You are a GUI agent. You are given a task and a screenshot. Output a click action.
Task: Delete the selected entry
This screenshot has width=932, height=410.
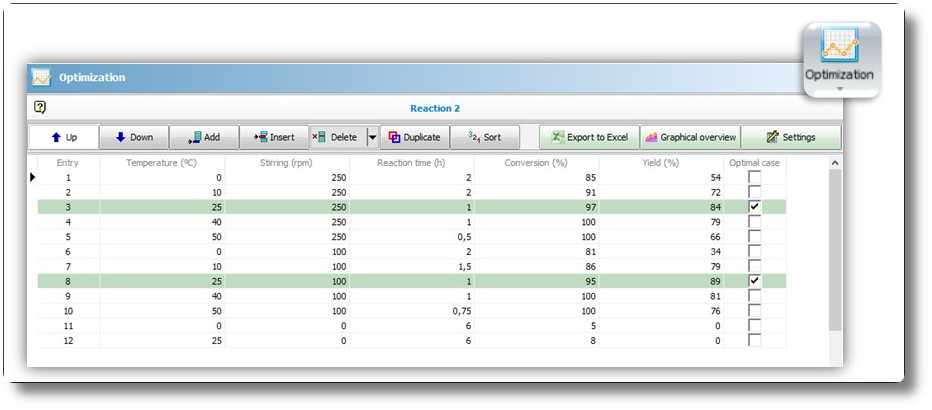(338, 137)
